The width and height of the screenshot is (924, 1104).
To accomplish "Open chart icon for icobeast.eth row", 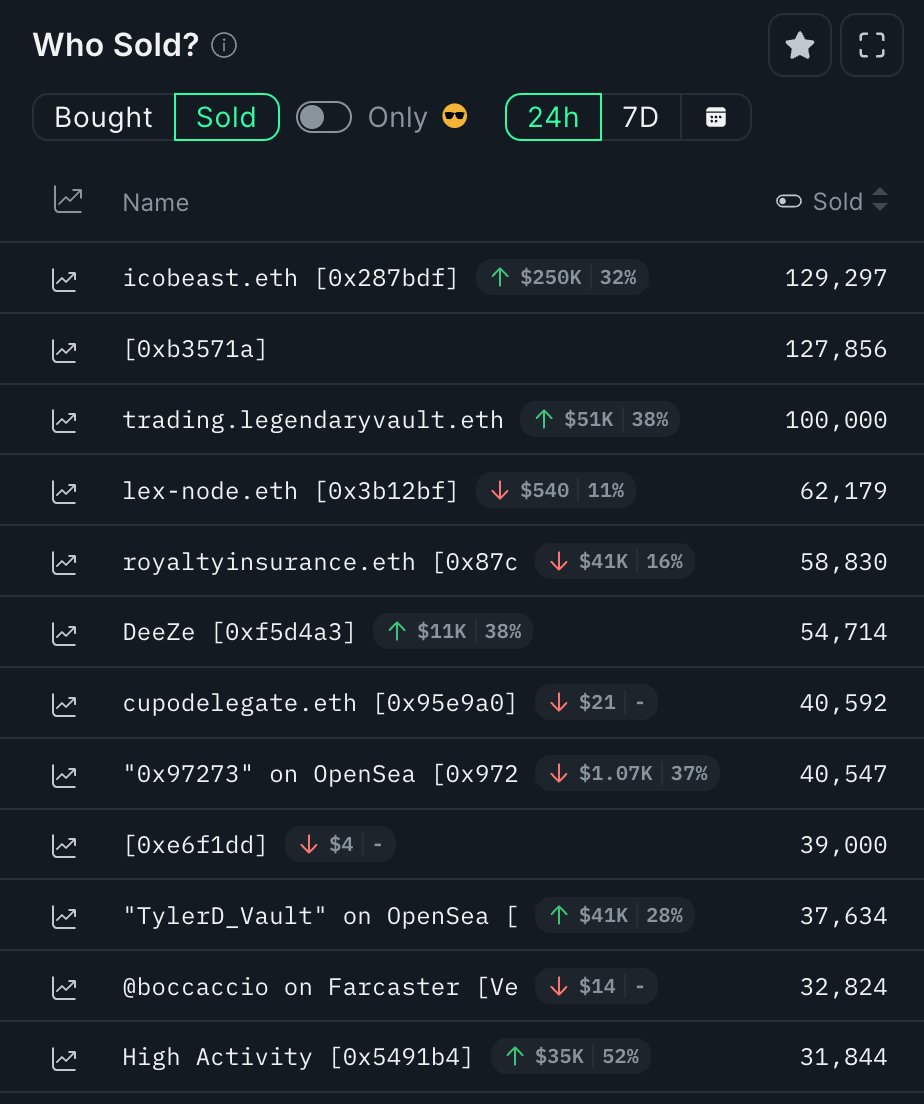I will tap(64, 280).
